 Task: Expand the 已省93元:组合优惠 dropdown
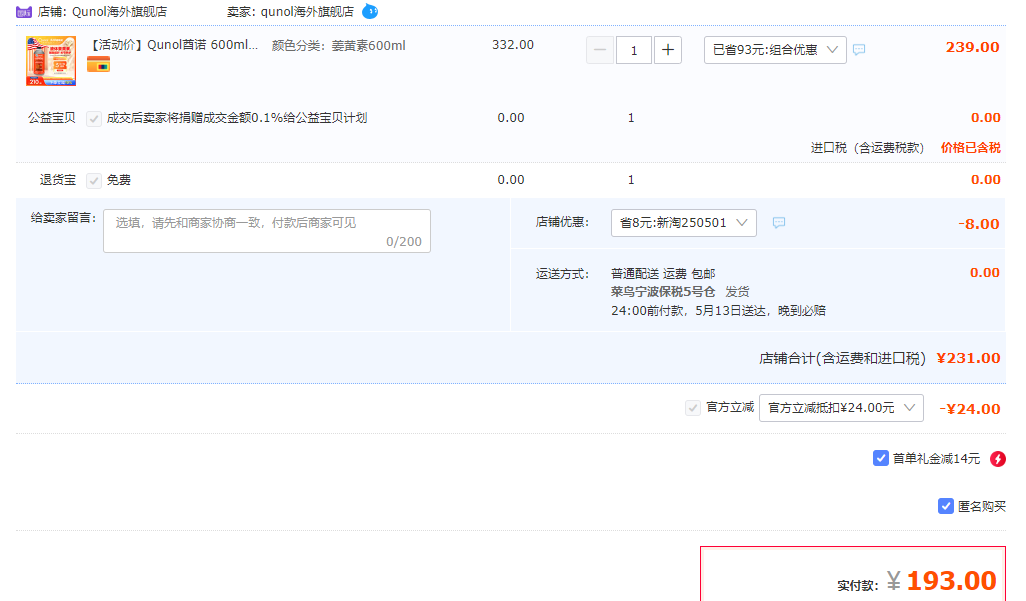(x=775, y=50)
